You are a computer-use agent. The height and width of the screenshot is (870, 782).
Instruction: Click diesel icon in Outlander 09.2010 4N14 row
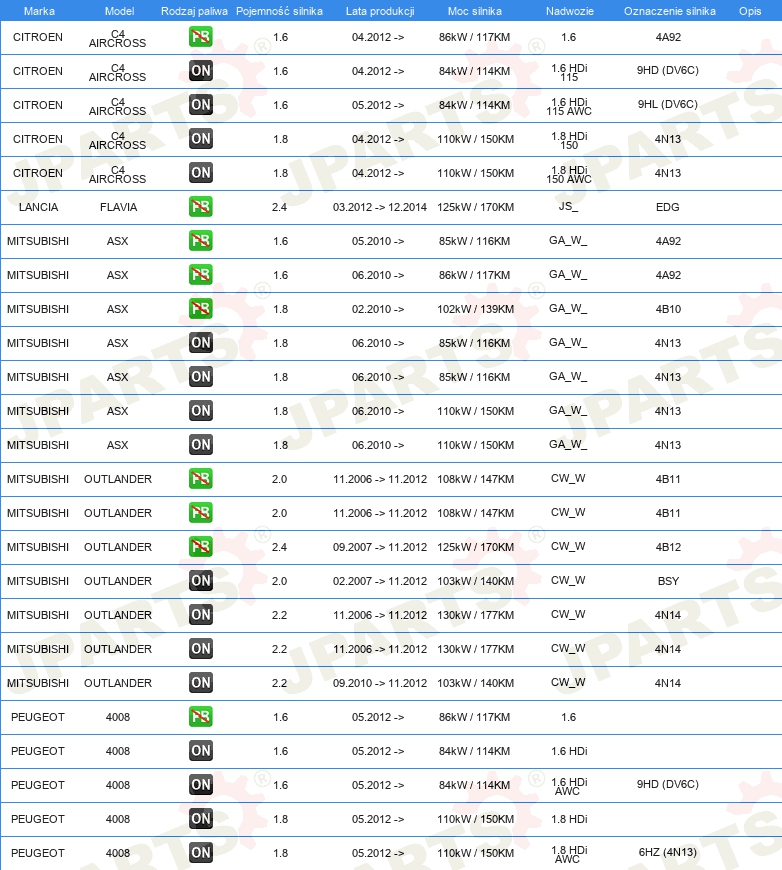[x=200, y=683]
